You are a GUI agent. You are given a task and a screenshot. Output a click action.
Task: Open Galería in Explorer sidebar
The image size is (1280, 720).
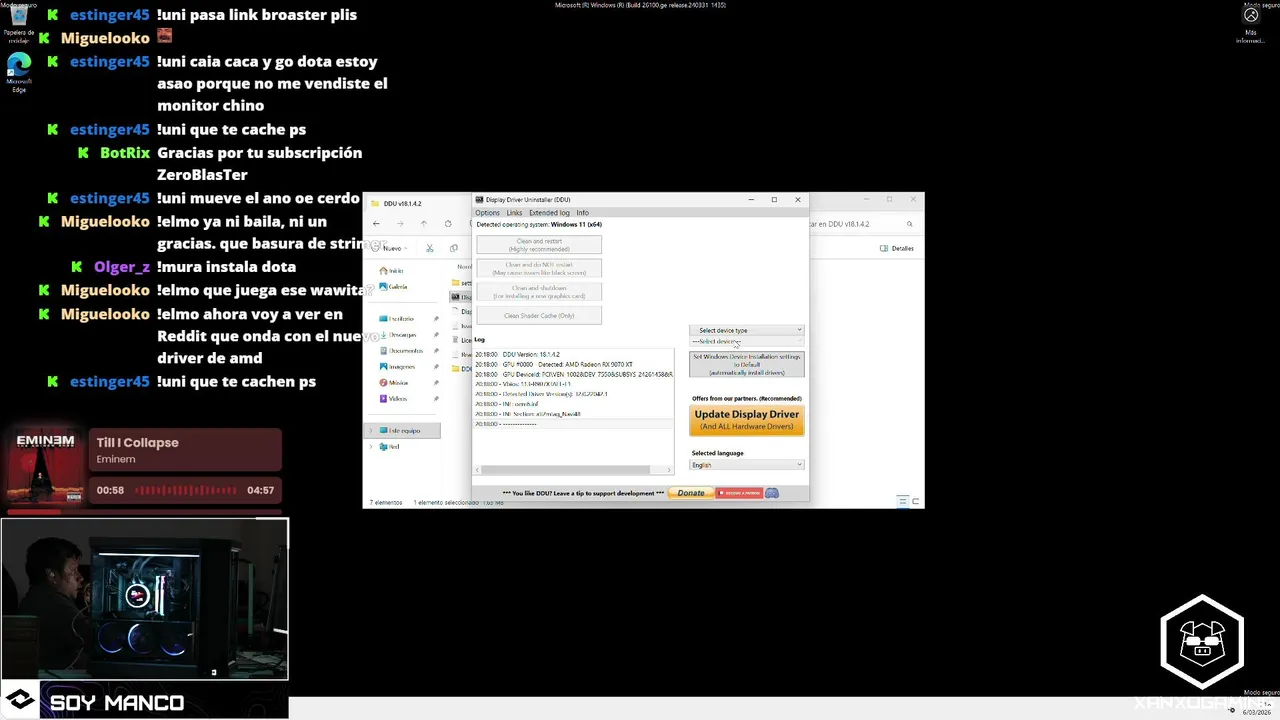[x=393, y=287]
